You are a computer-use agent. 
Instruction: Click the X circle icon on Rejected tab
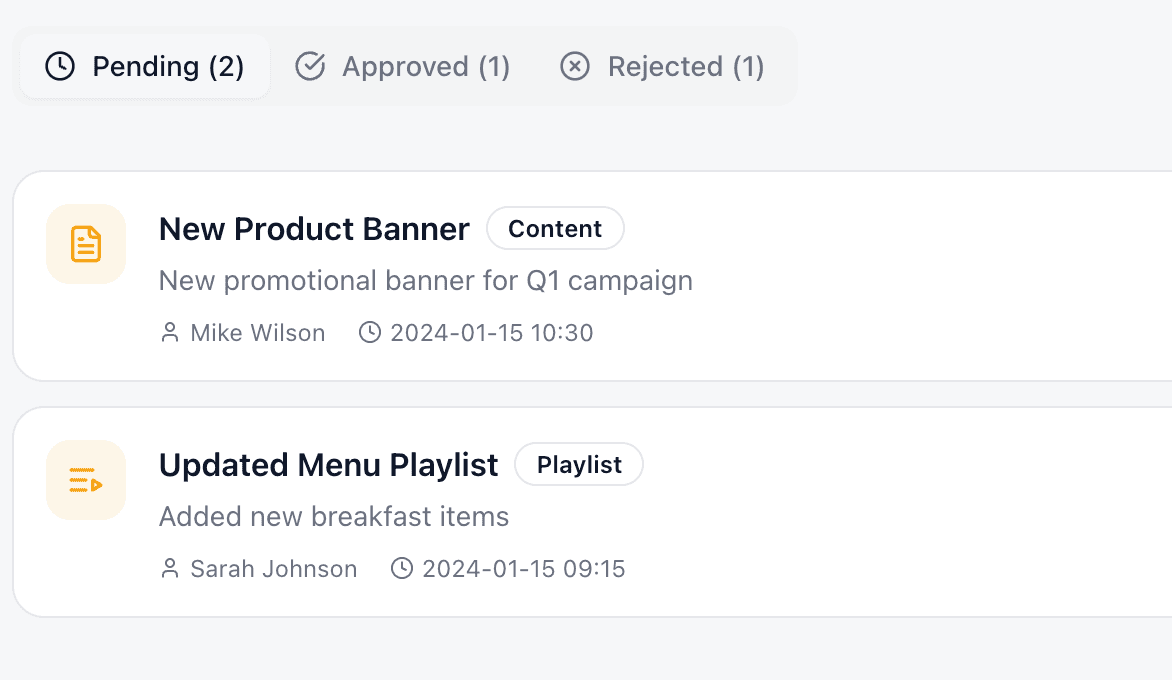(575, 67)
